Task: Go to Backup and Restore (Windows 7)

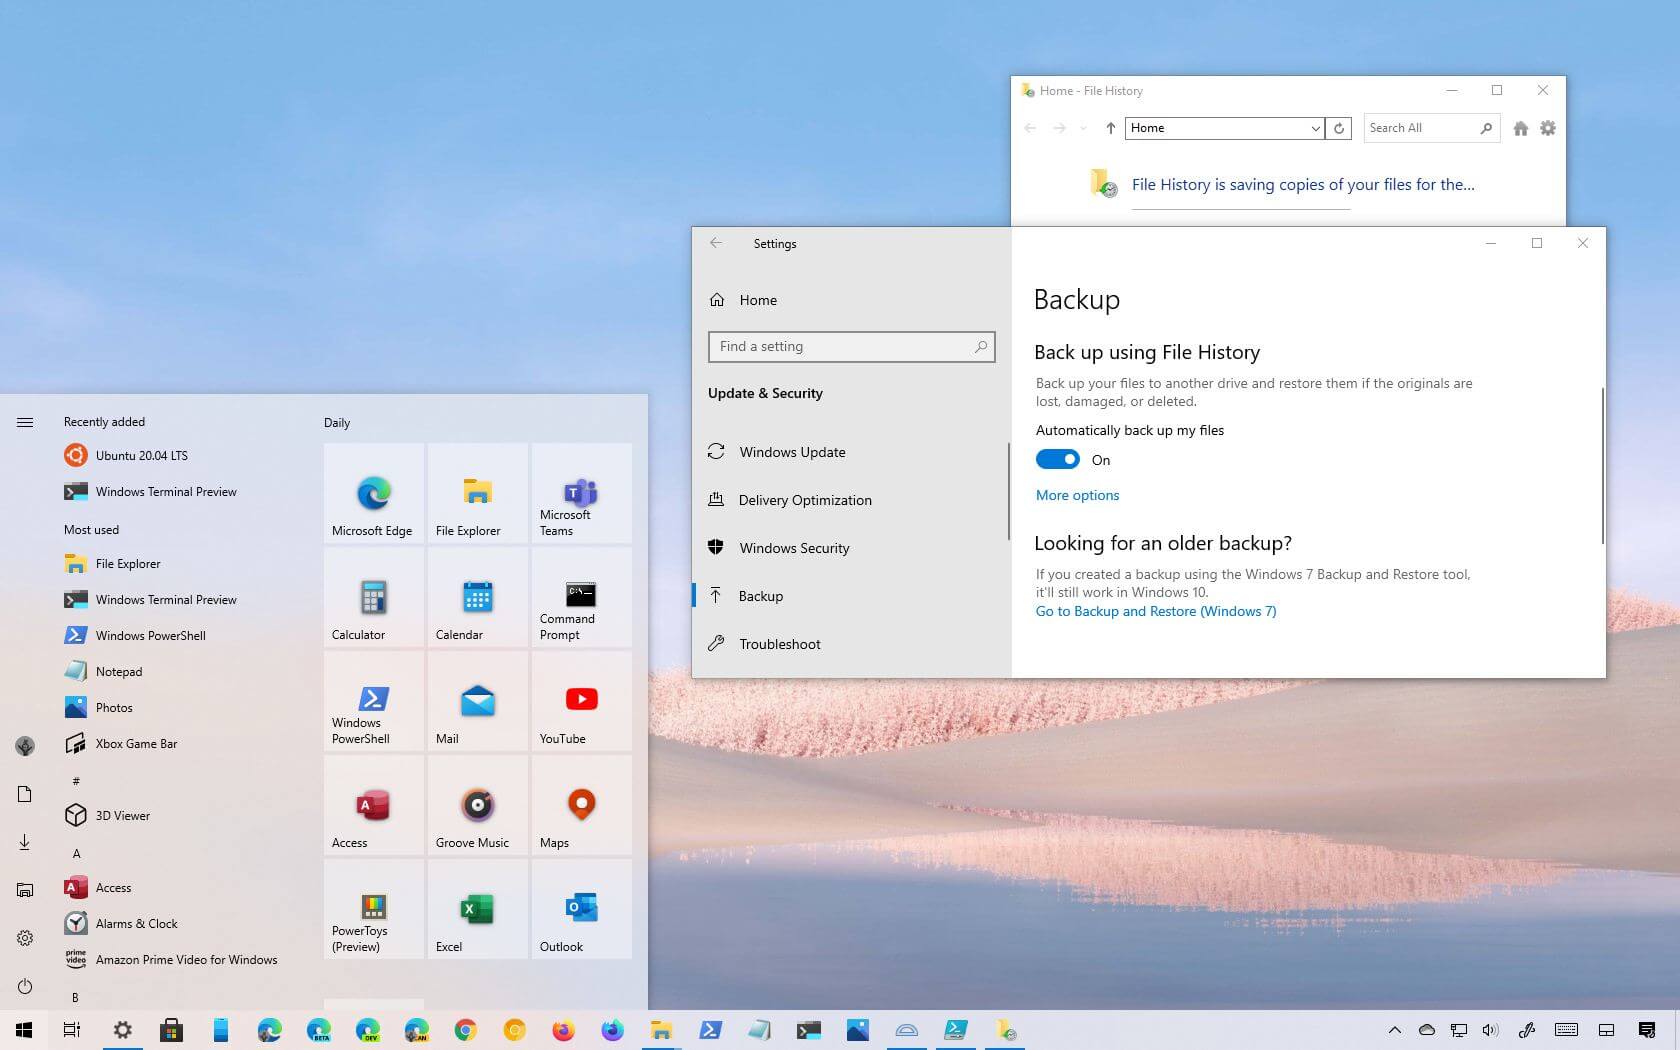Action: (x=1156, y=611)
